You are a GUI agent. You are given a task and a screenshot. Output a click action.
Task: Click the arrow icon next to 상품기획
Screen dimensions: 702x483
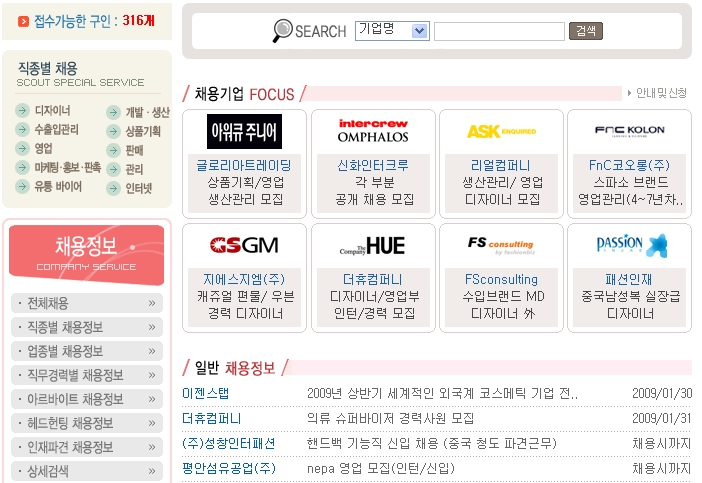tap(113, 131)
